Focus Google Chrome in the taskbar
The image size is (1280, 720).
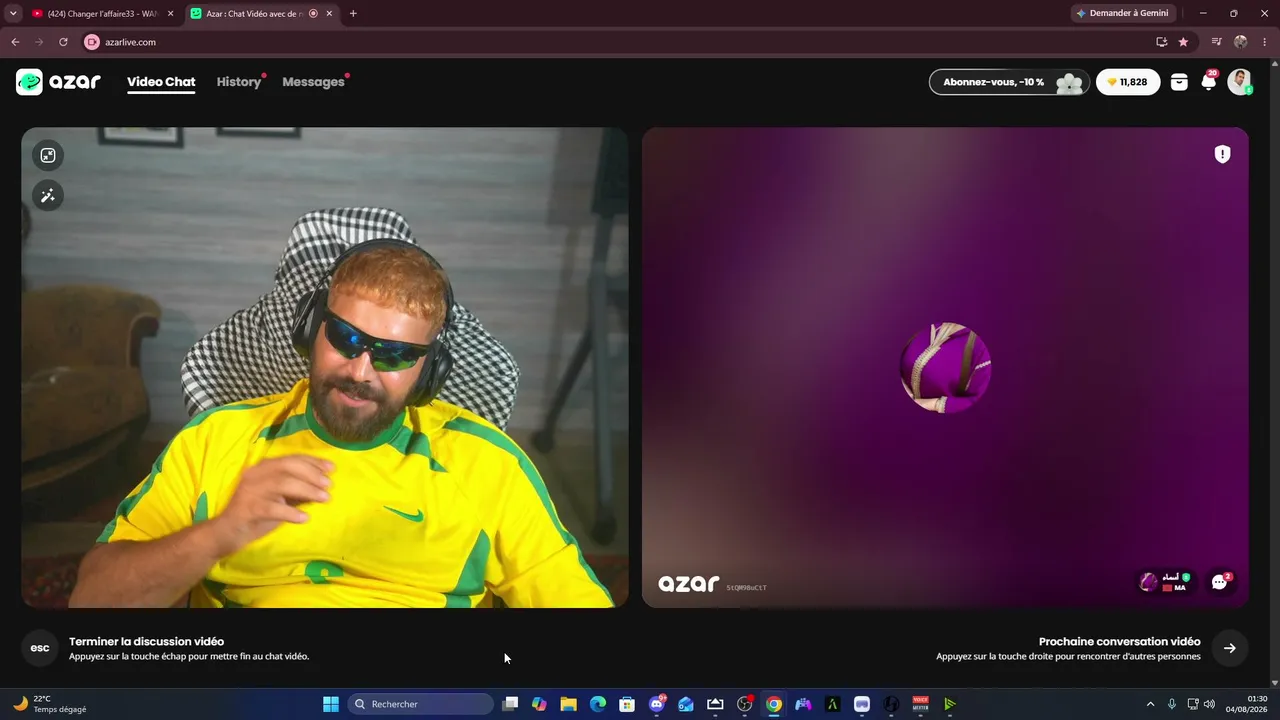pyautogui.click(x=774, y=704)
